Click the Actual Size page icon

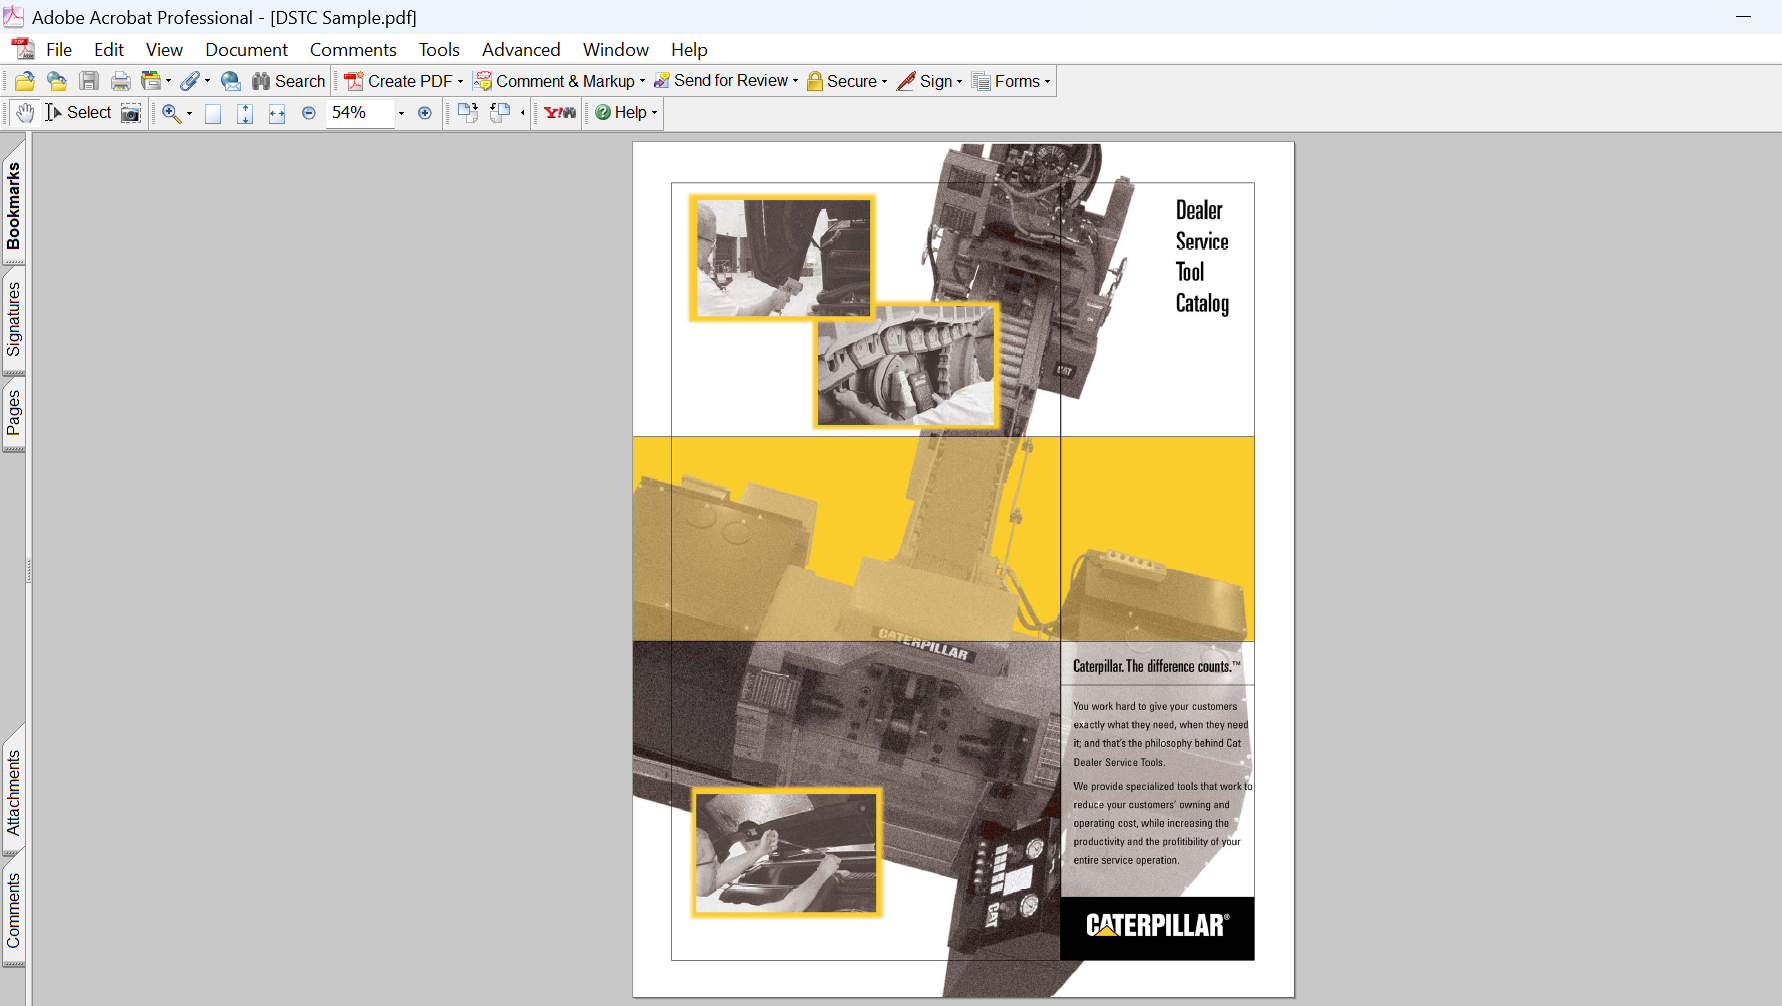(x=213, y=113)
